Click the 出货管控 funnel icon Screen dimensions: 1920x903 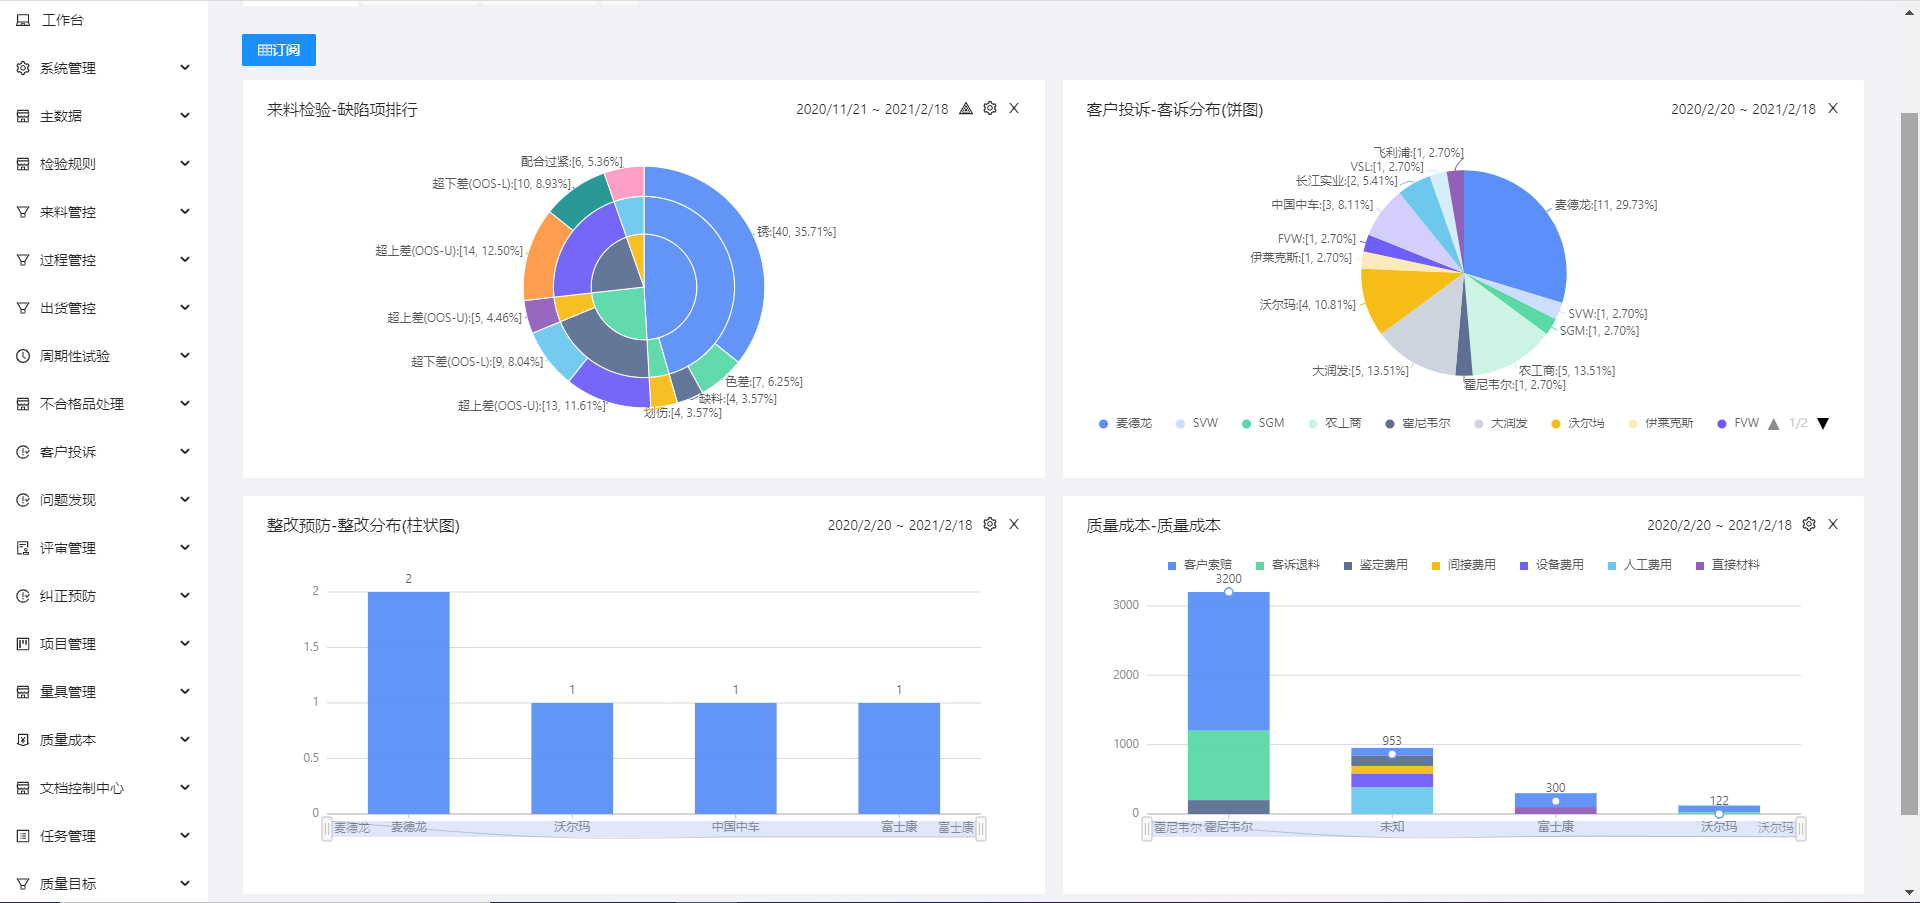click(x=23, y=308)
